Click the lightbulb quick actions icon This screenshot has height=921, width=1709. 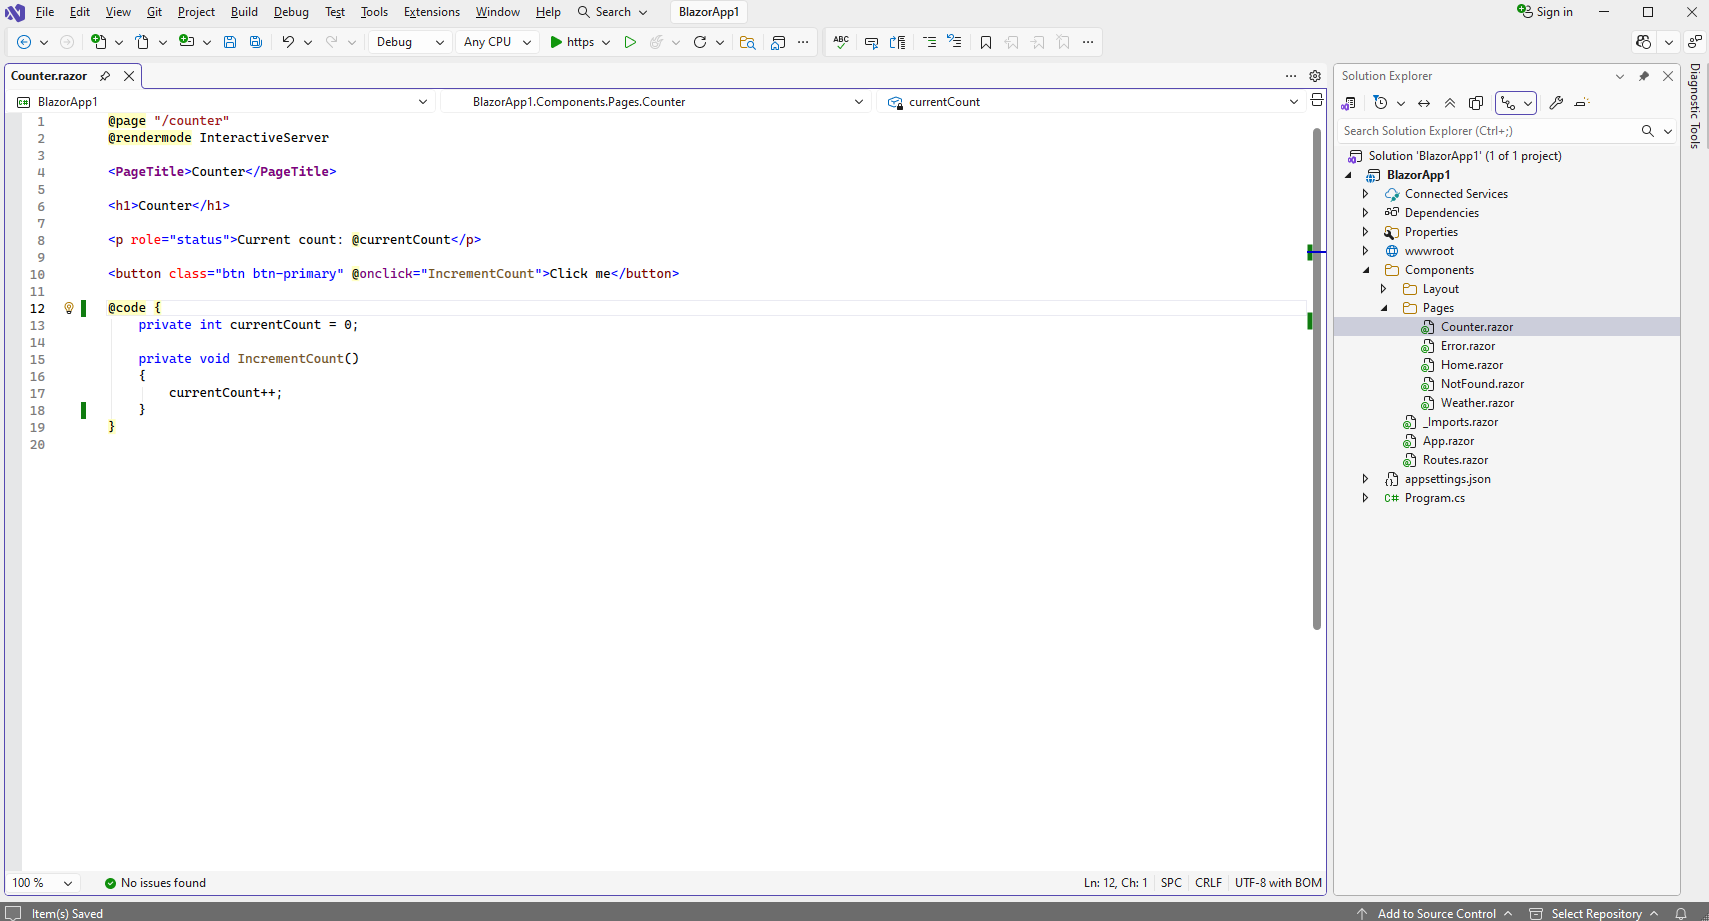coord(69,308)
